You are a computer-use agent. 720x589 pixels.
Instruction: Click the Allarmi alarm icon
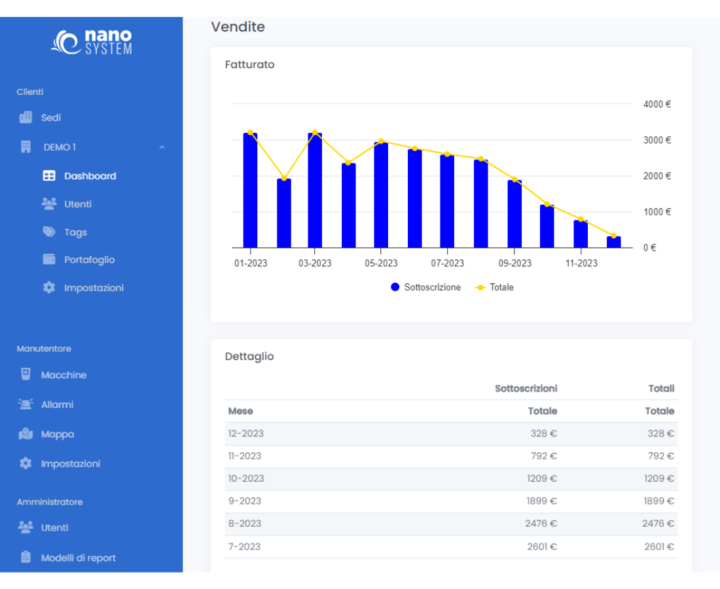click(26, 405)
